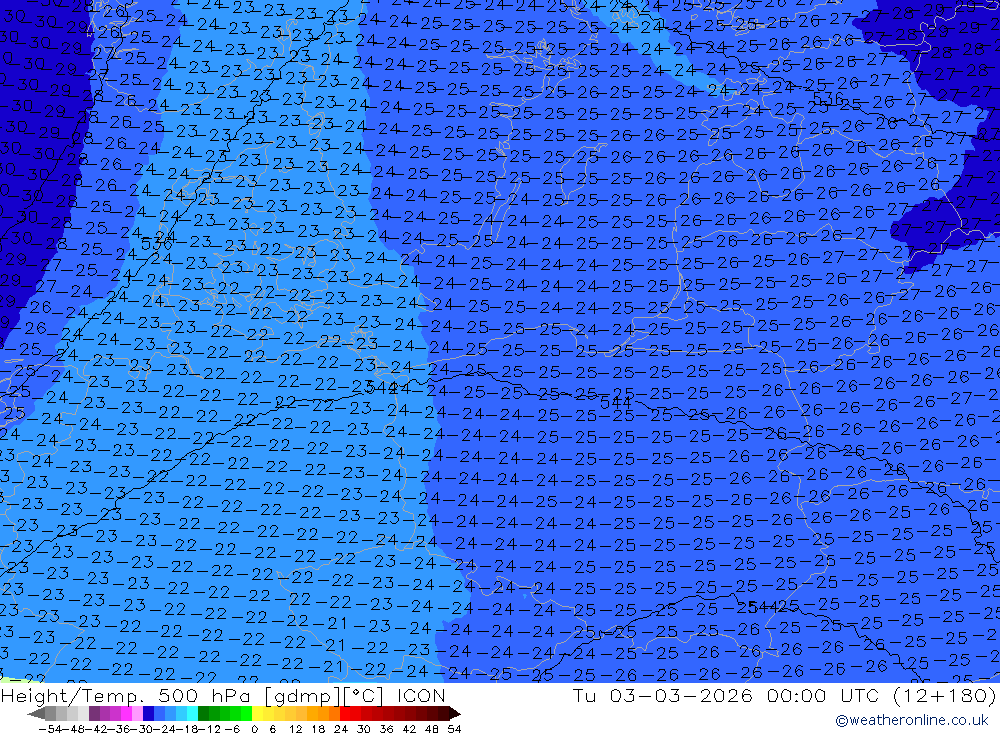Click the '0' label under the color legend
This screenshot has width=1000, height=733.
[x=254, y=729]
